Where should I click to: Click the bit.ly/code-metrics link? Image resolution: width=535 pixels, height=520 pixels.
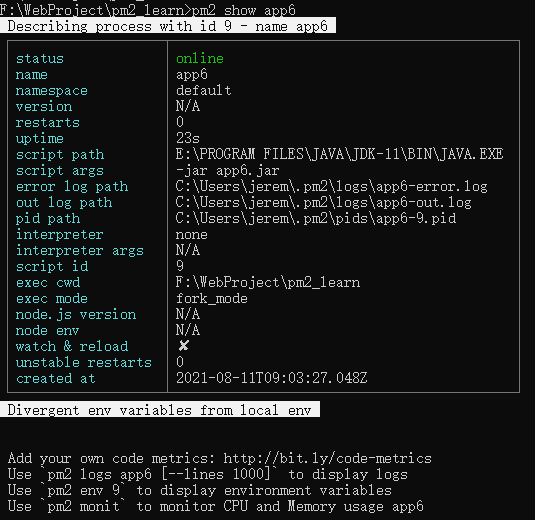point(328,458)
